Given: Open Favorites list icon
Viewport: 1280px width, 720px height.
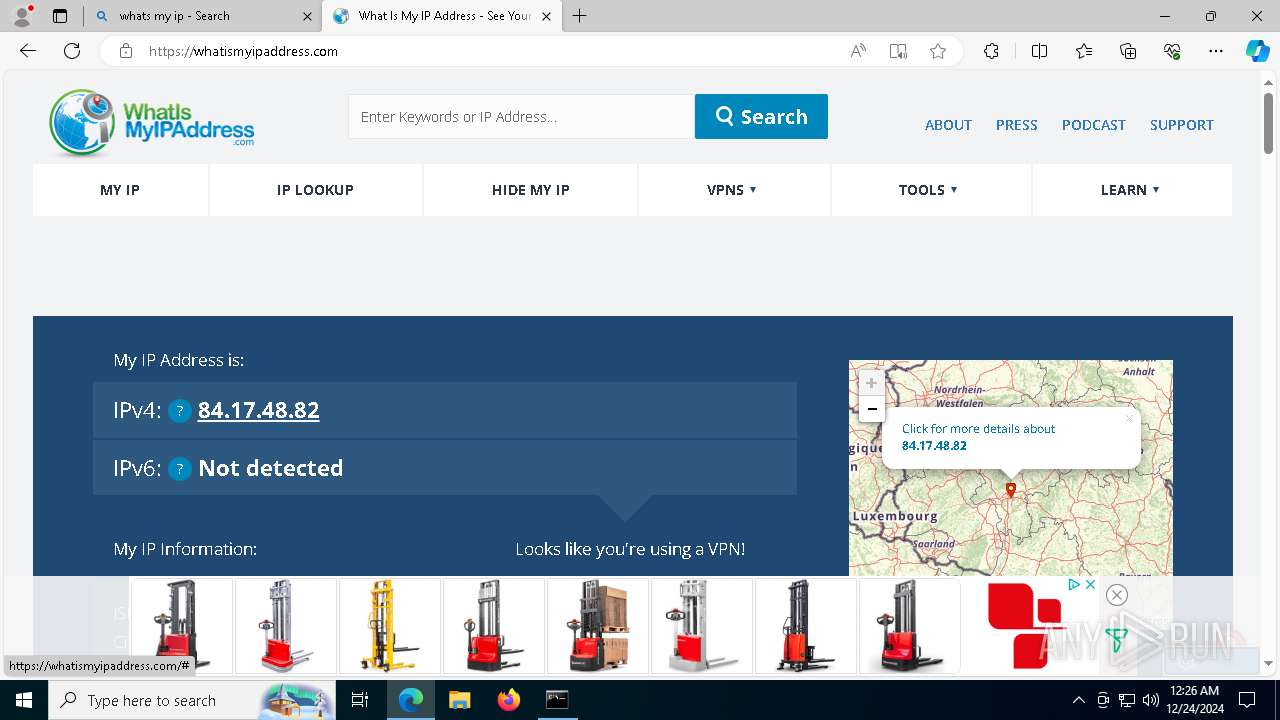Looking at the screenshot, I should pos(1084,51).
